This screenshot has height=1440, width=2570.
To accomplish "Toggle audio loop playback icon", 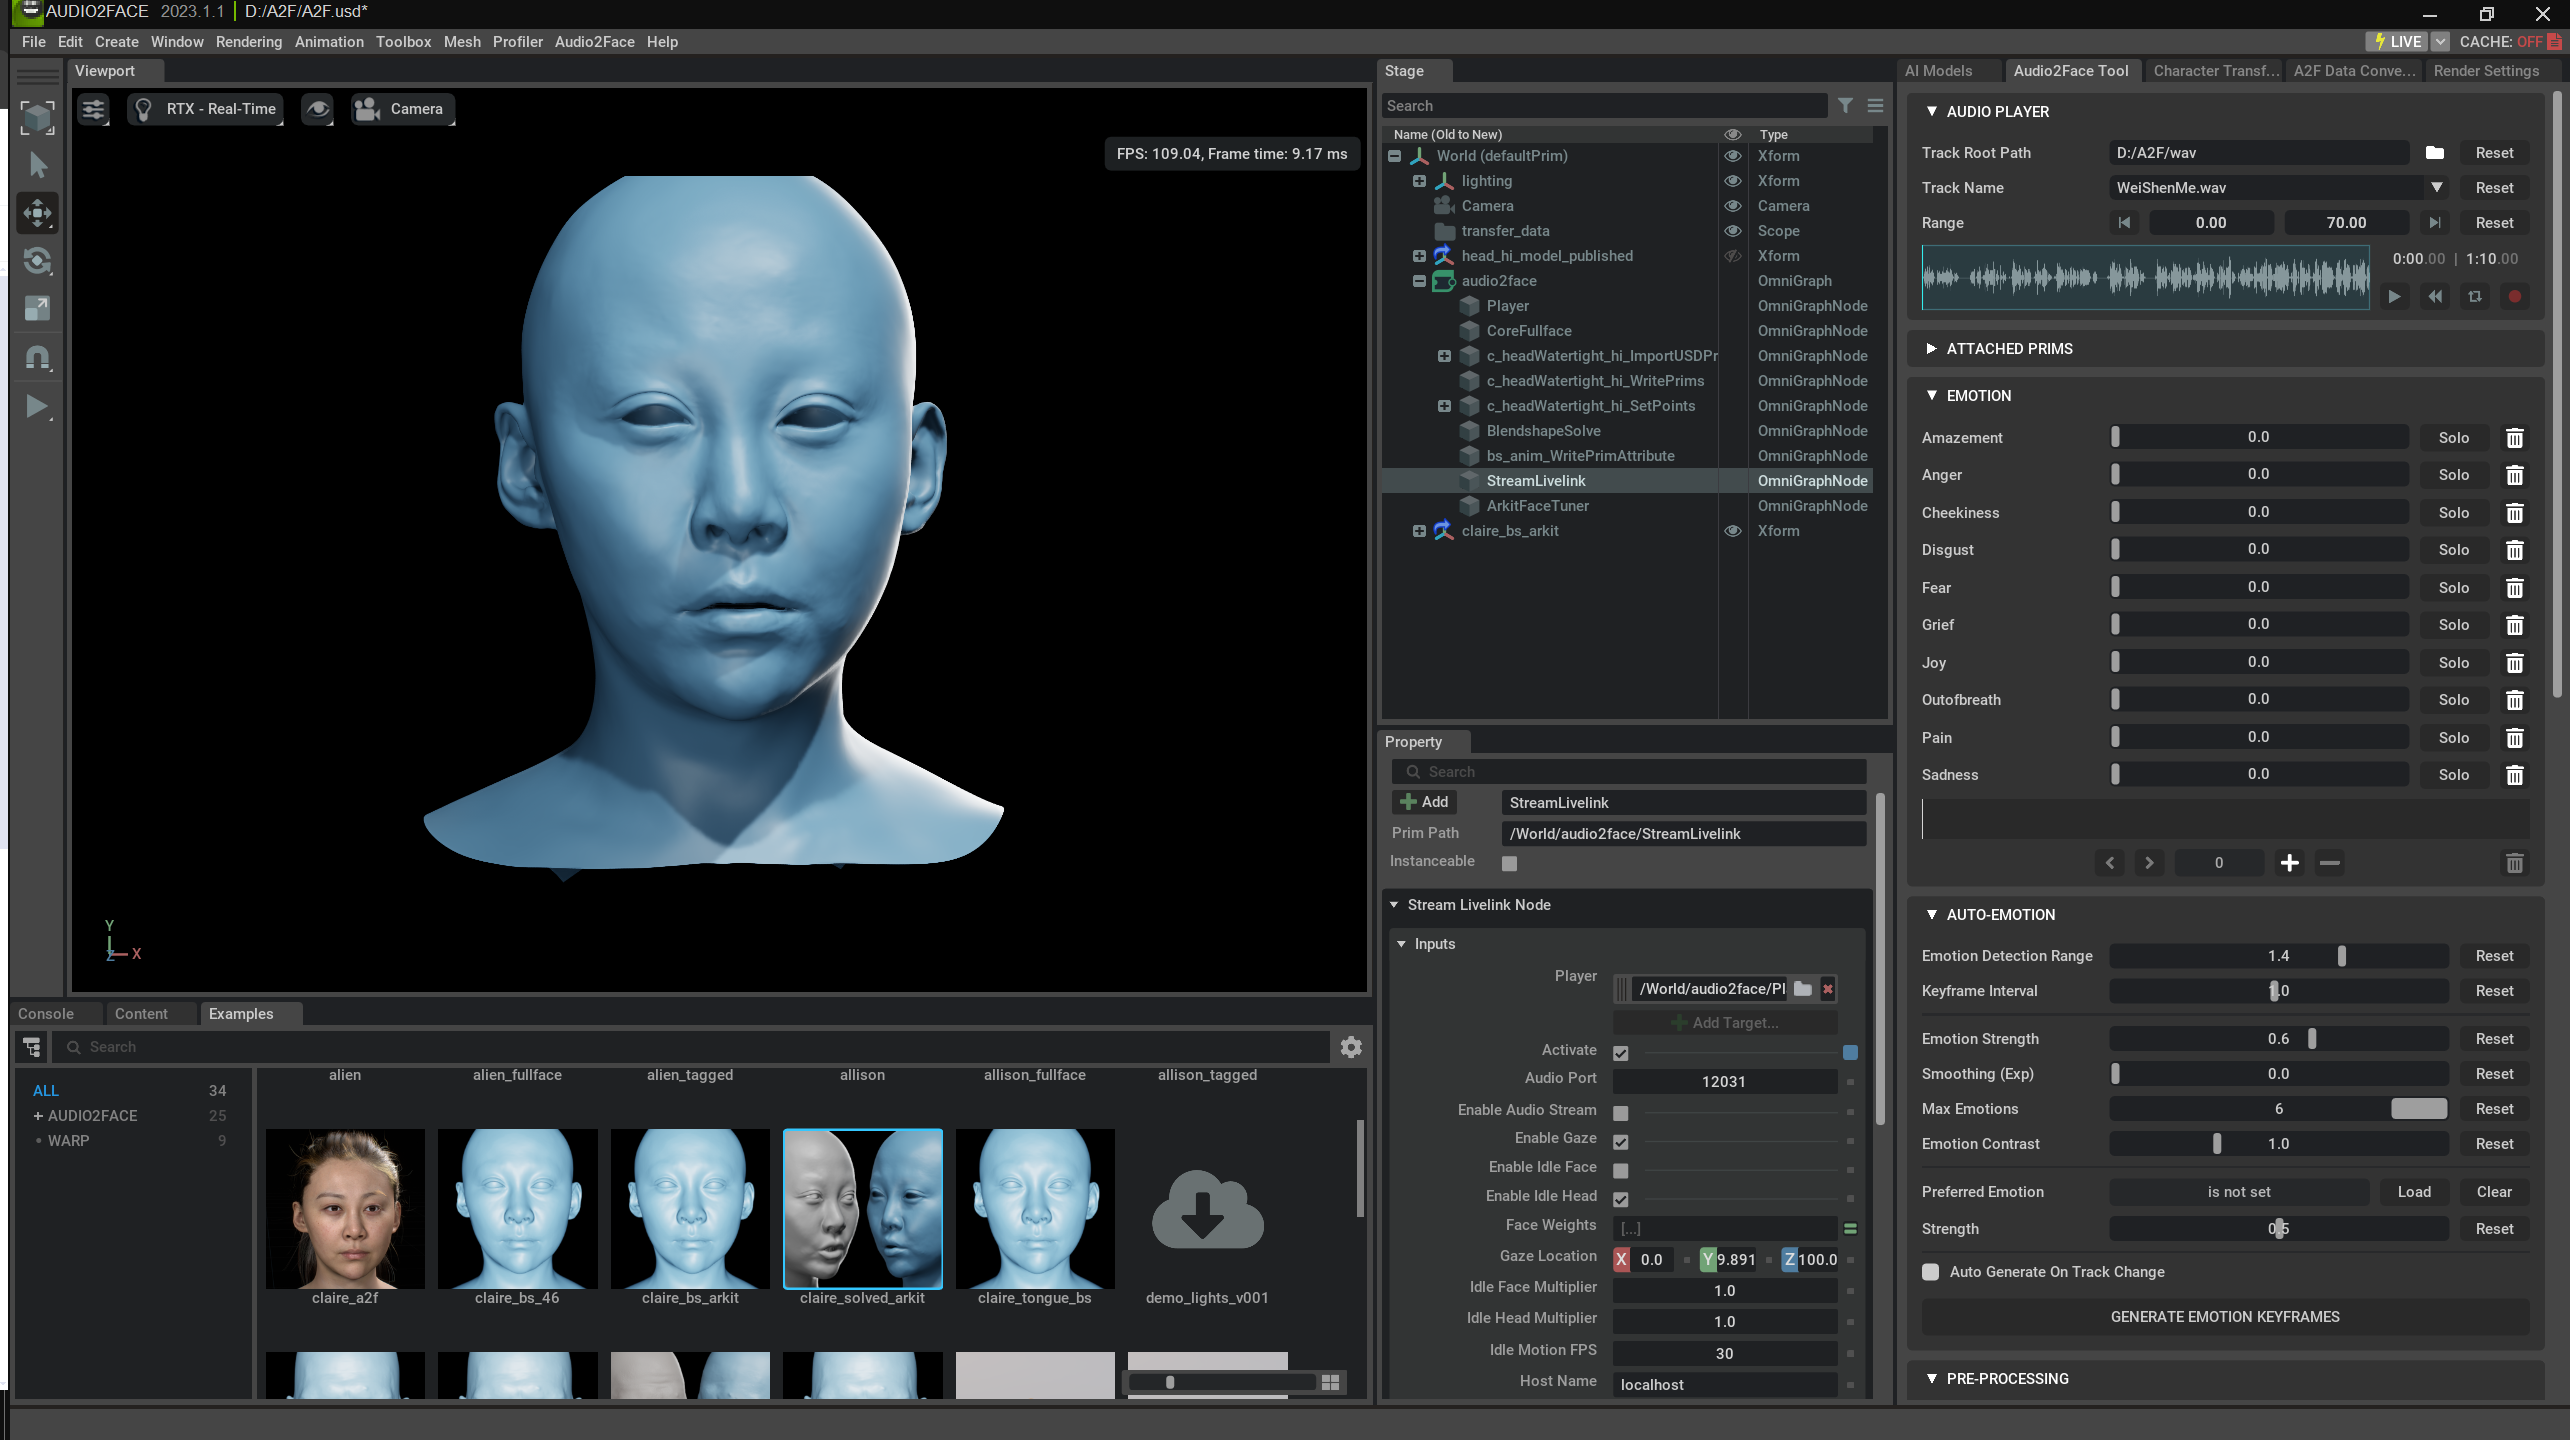I will (2474, 297).
